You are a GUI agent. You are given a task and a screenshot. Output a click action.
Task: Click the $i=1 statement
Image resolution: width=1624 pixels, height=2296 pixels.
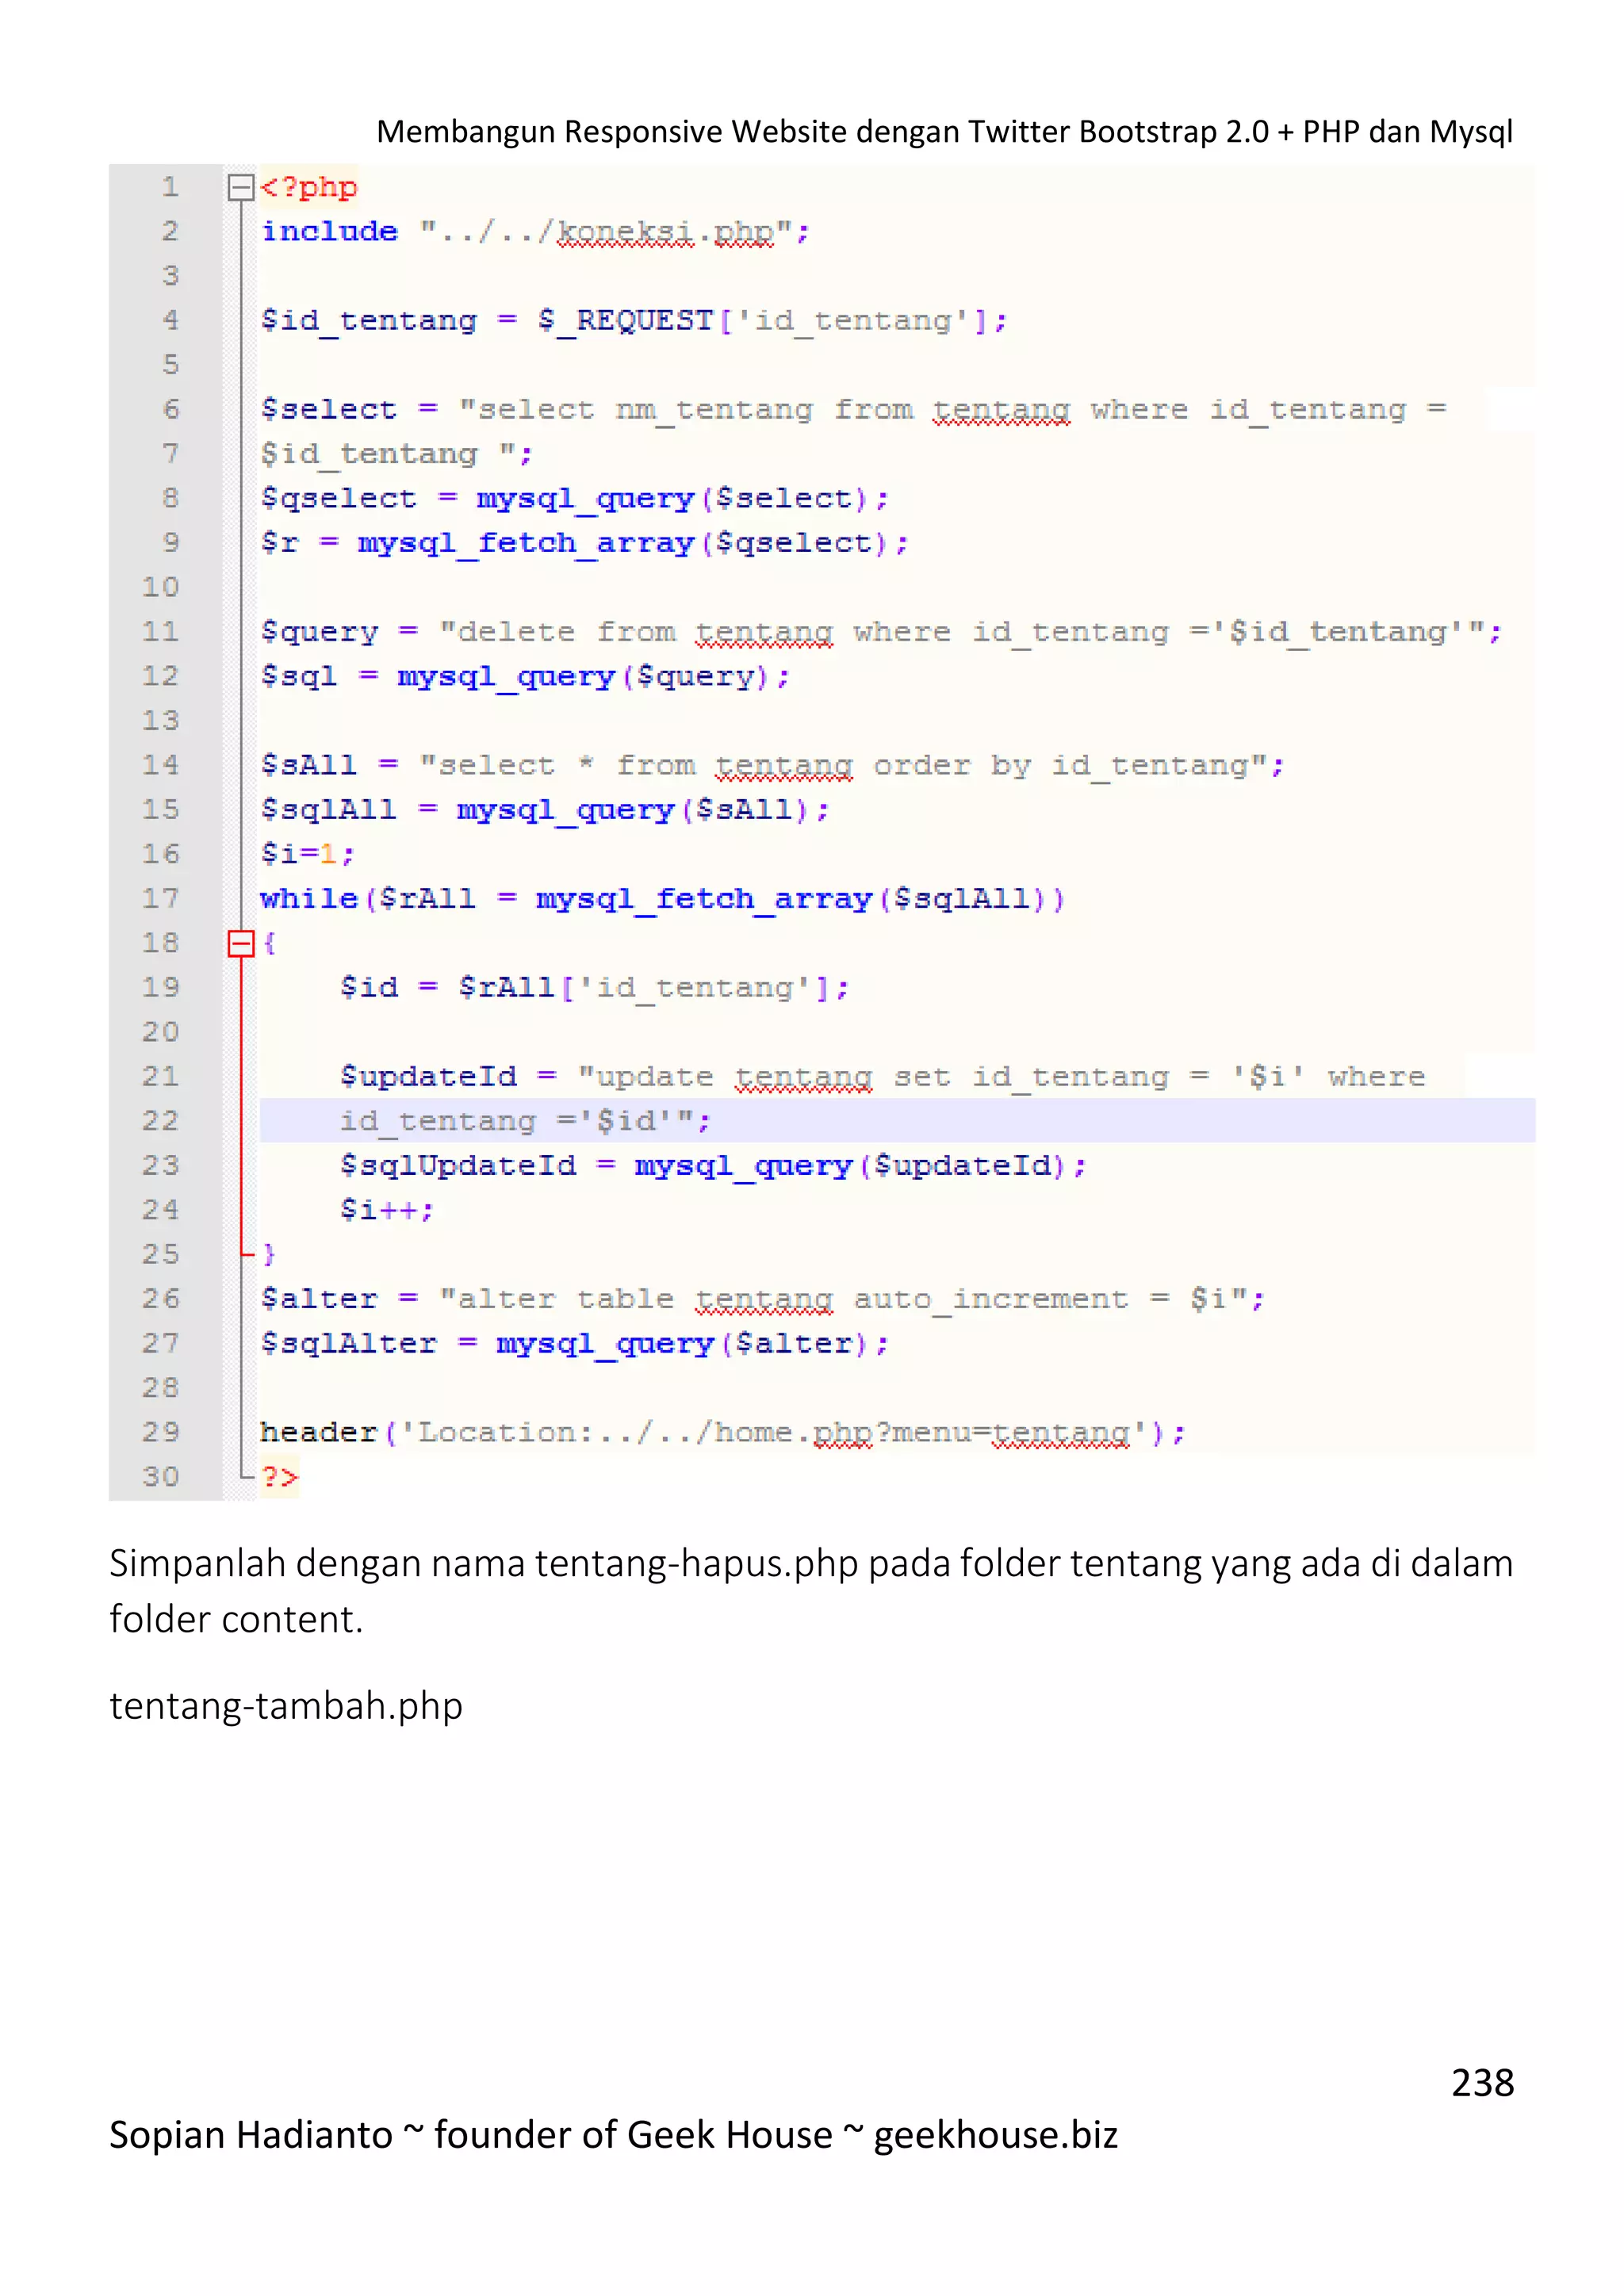coord(307,855)
